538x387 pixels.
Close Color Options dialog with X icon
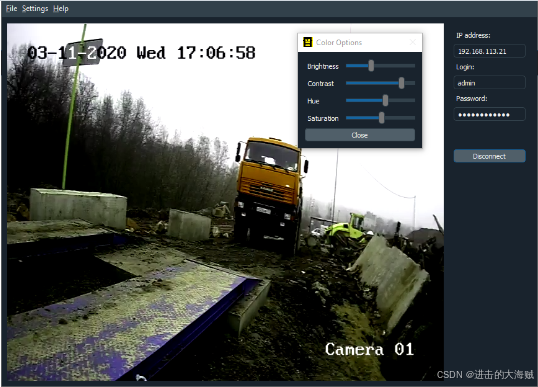tap(413, 42)
